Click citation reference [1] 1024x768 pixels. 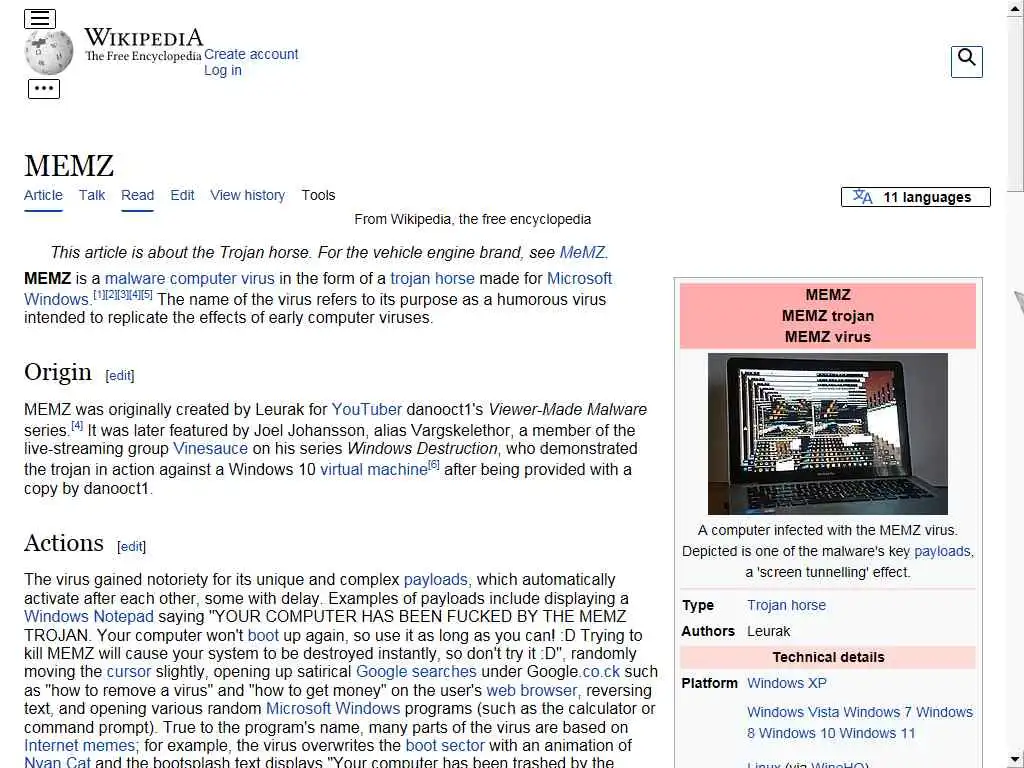99,295
